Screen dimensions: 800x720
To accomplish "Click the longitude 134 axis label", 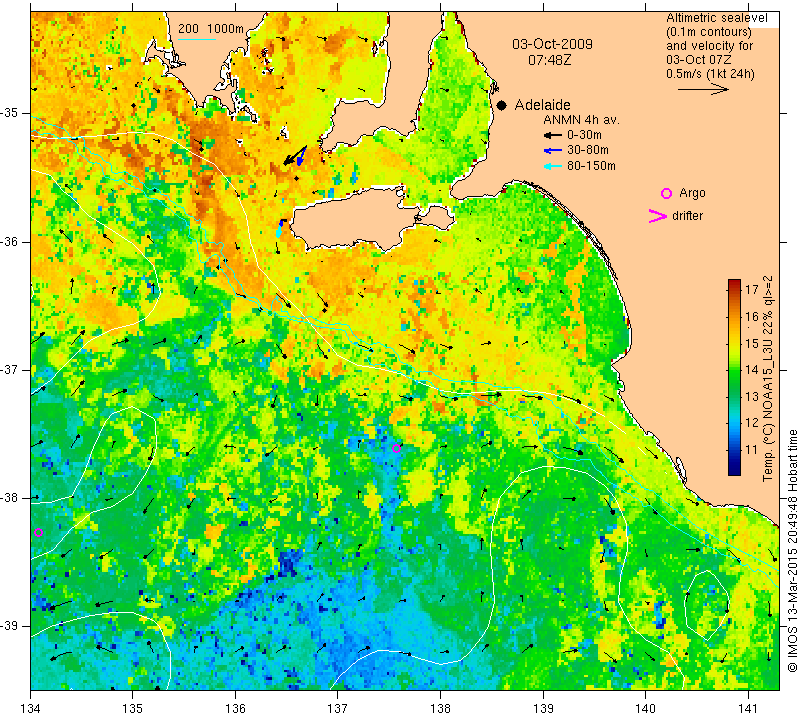I will (31, 709).
